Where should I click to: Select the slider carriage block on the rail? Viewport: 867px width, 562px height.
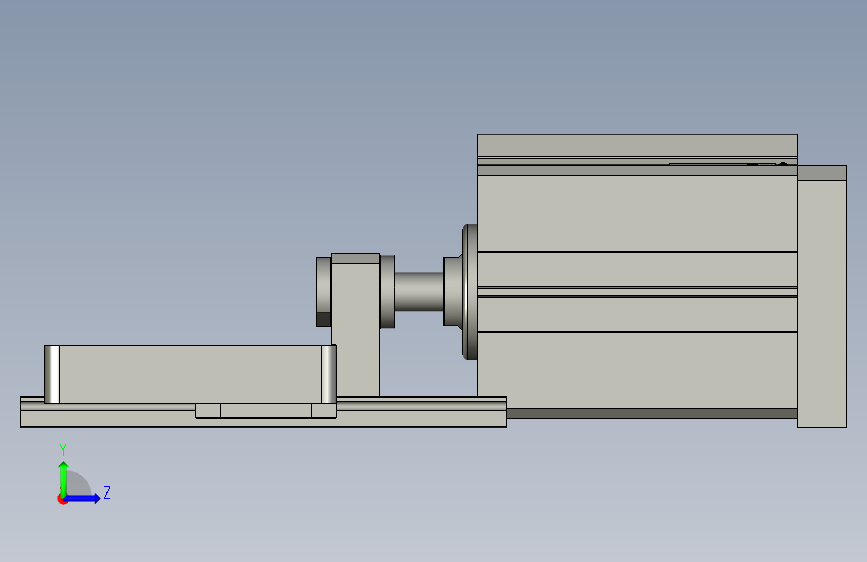coord(190,374)
